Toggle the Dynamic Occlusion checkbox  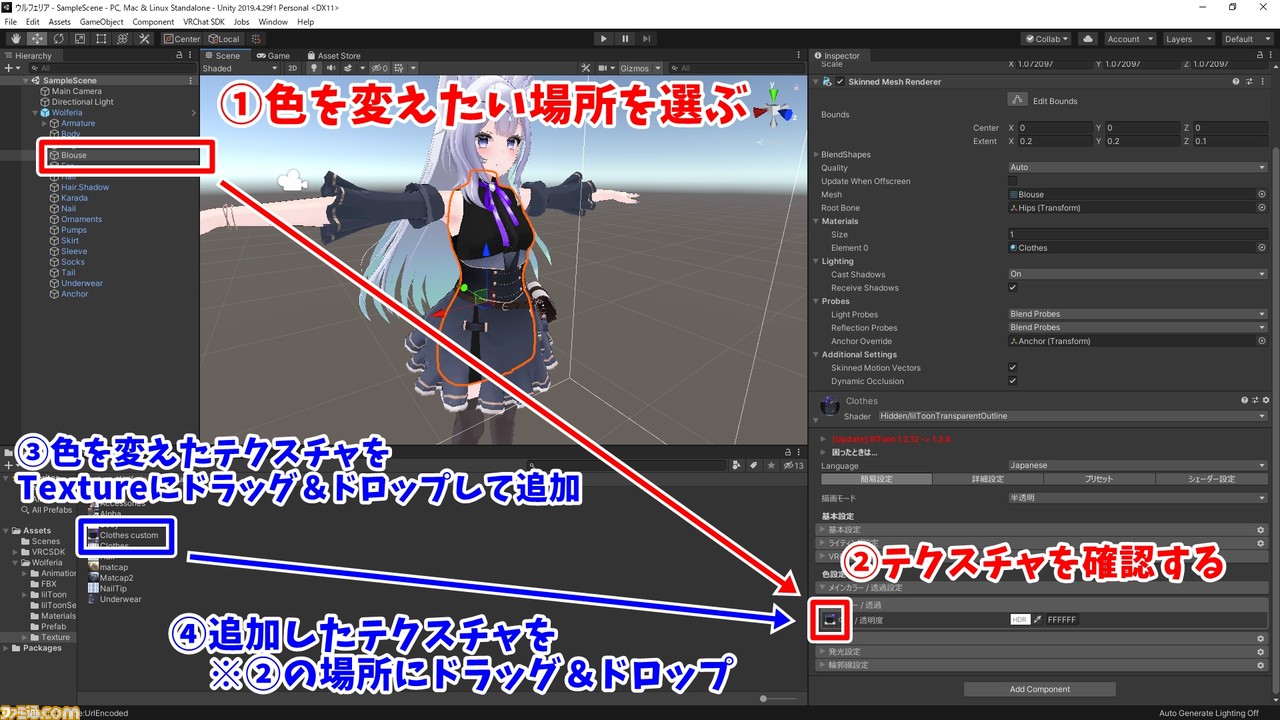tap(1013, 381)
